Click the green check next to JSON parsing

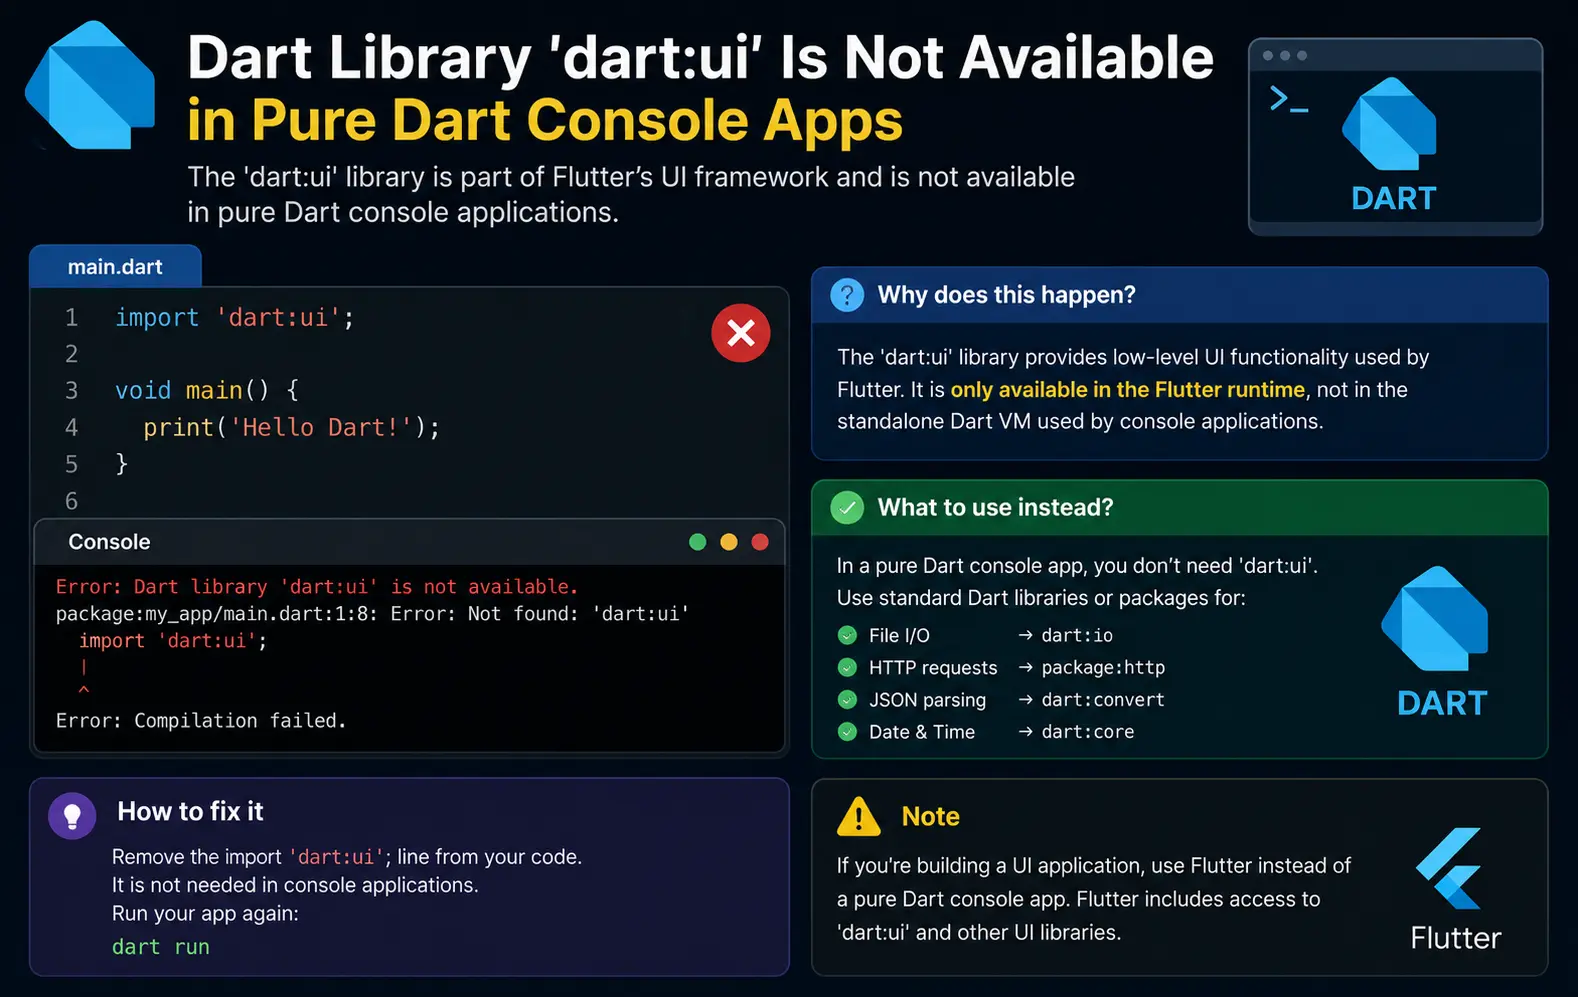(x=847, y=699)
